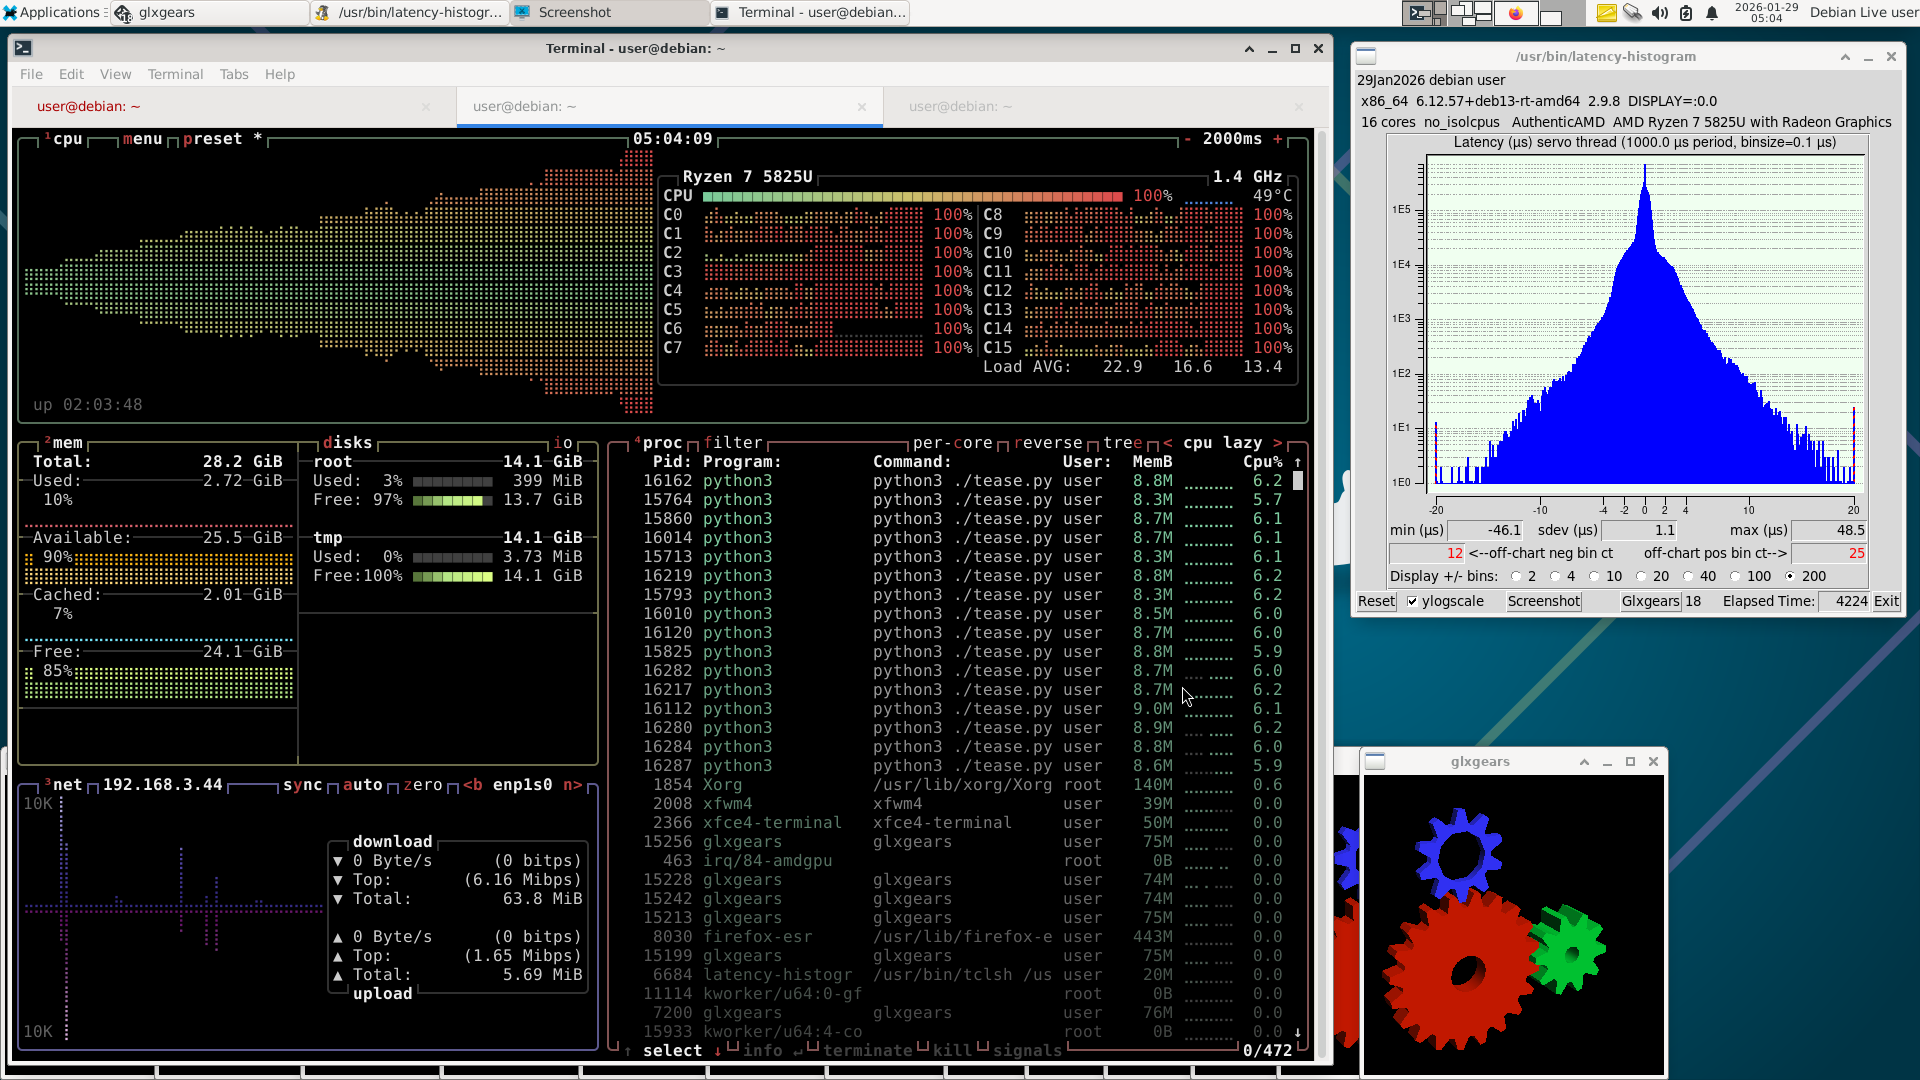The width and height of the screenshot is (1920, 1080).
Task: Roll up the latency-histogram window
Action: pos(1845,57)
